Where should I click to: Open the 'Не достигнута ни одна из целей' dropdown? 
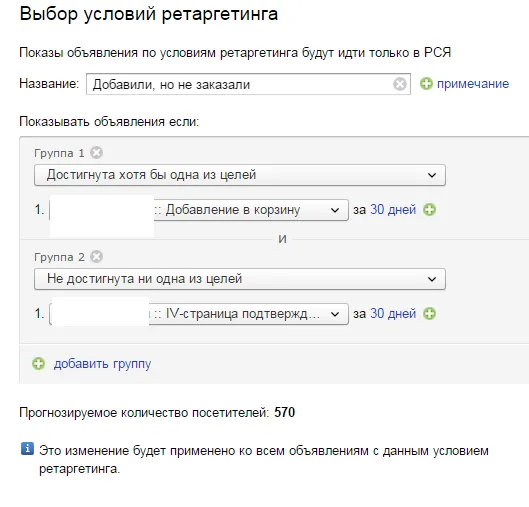[x=240, y=279]
